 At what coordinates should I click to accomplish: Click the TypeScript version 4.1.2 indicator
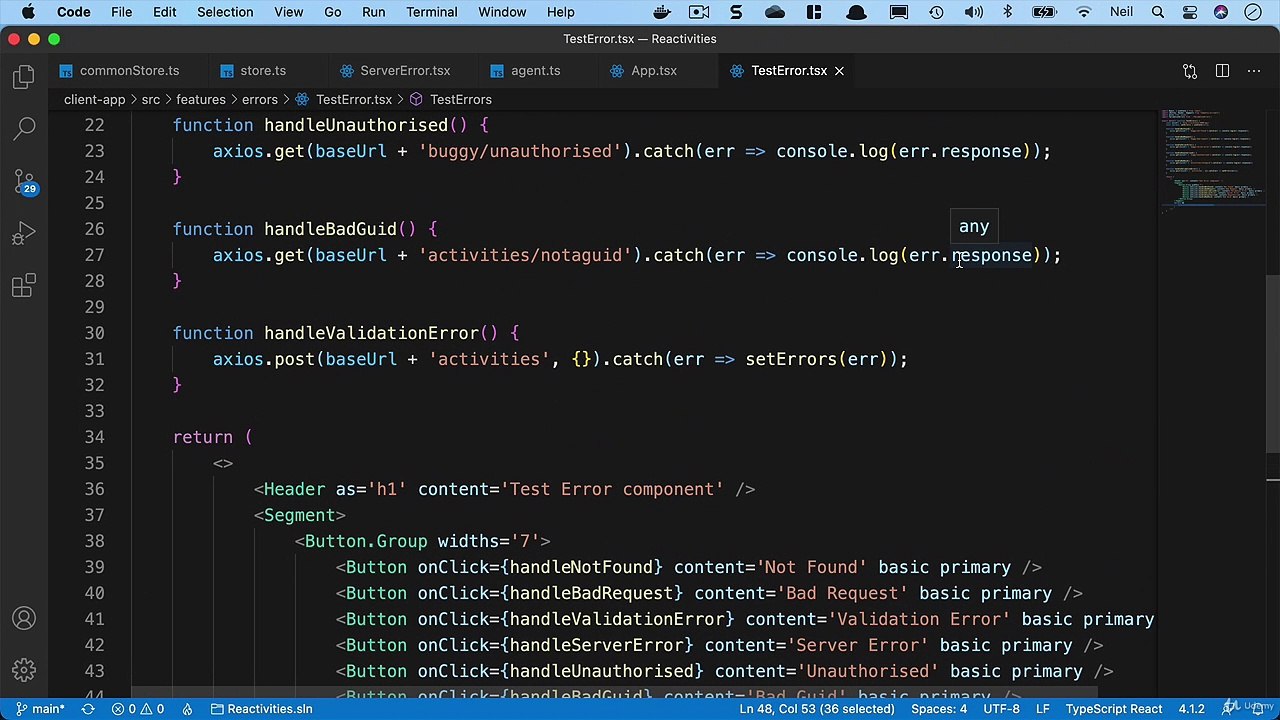point(1191,709)
